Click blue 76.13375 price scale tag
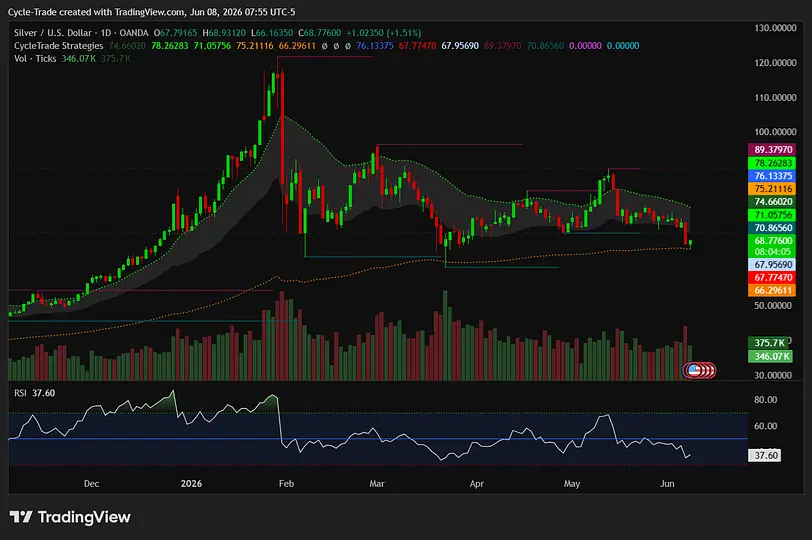The image size is (812, 540). pos(772,176)
